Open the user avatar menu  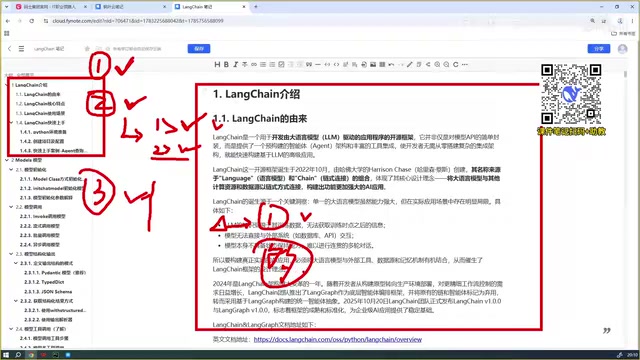[x=622, y=49]
